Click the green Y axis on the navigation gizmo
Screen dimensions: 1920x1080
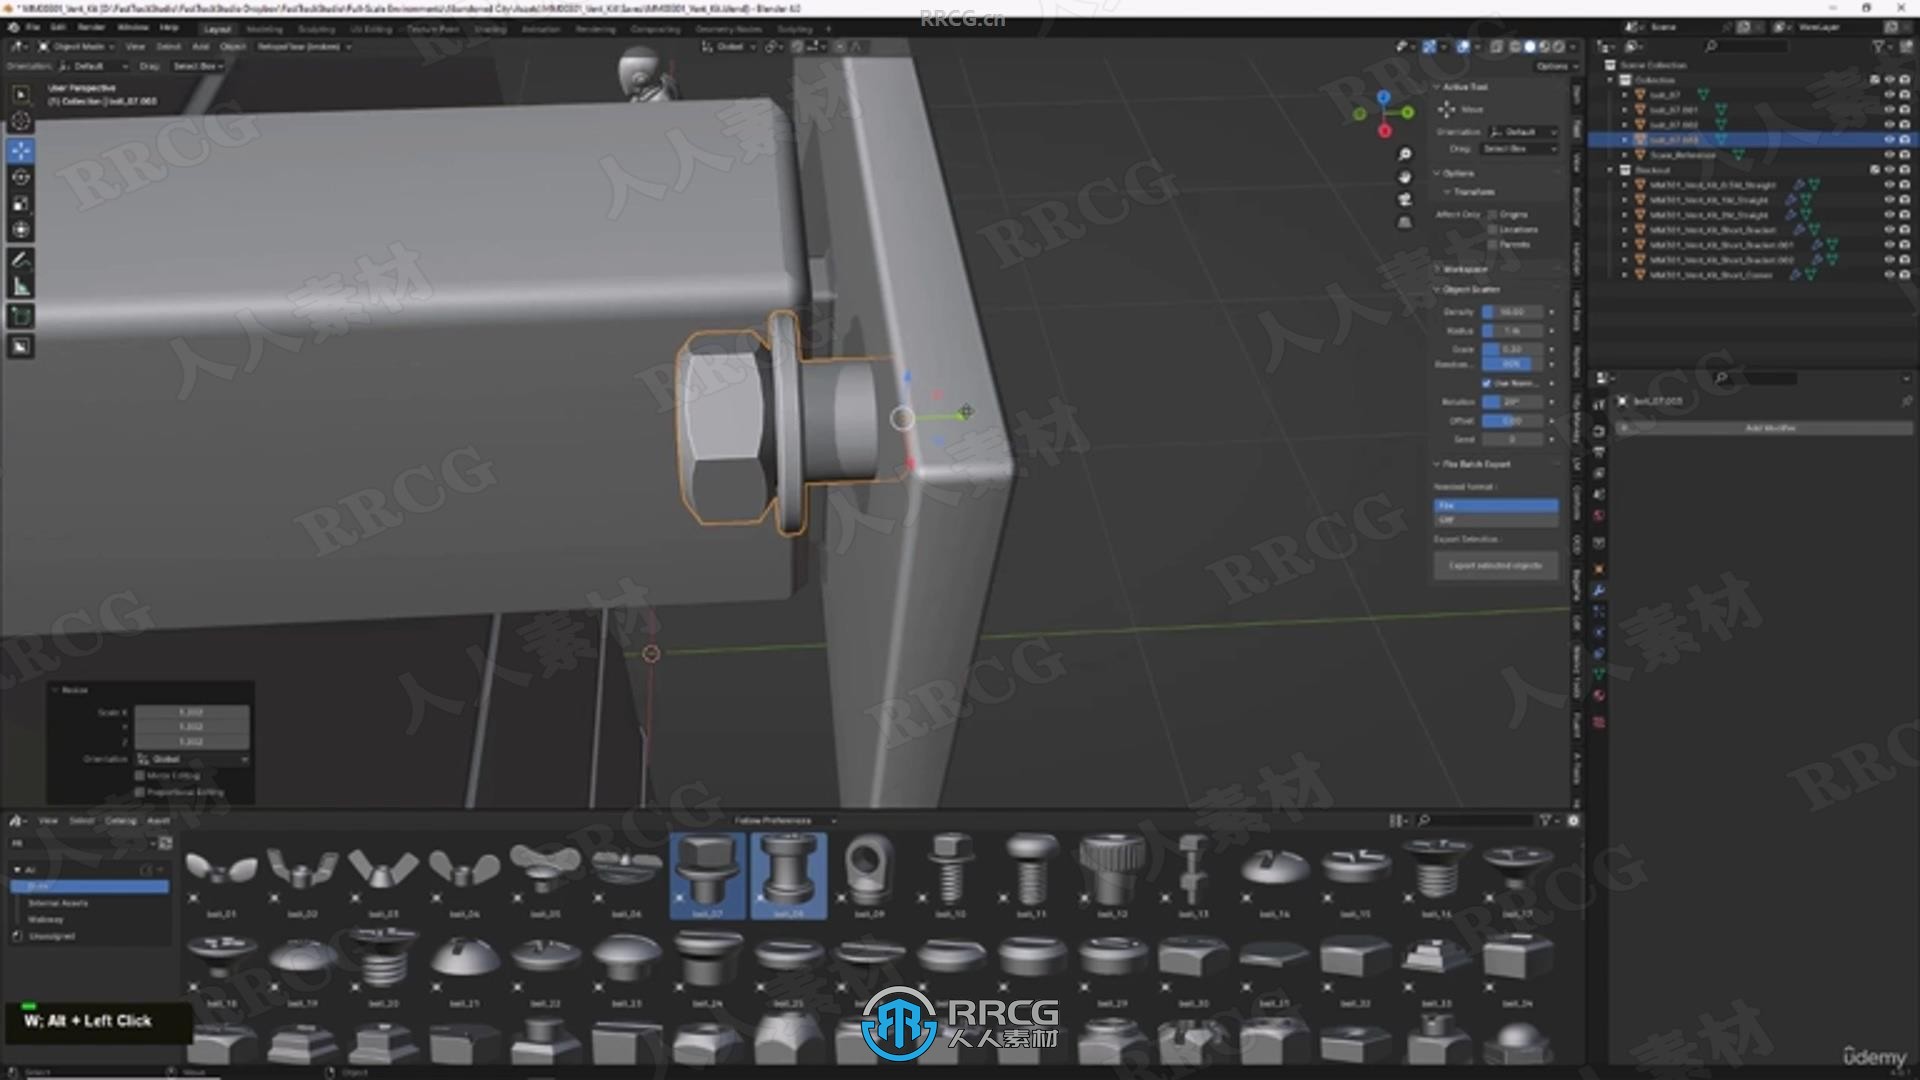tap(1408, 112)
